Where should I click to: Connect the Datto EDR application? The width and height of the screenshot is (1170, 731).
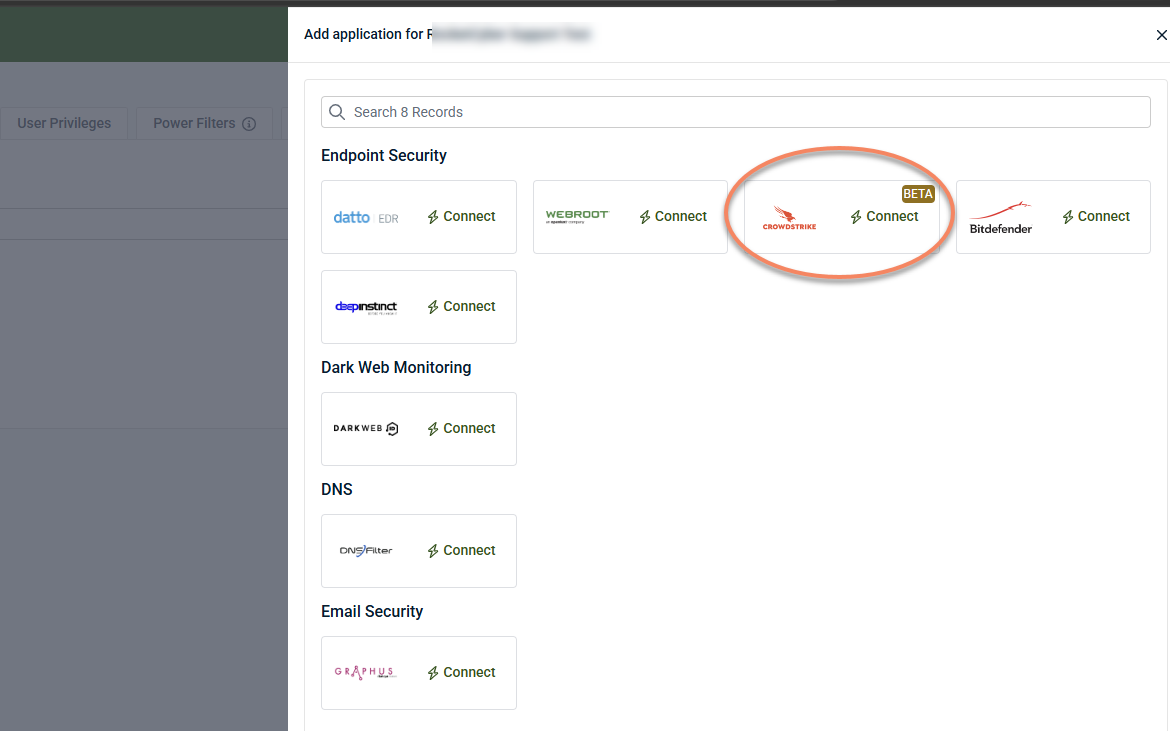[461, 216]
